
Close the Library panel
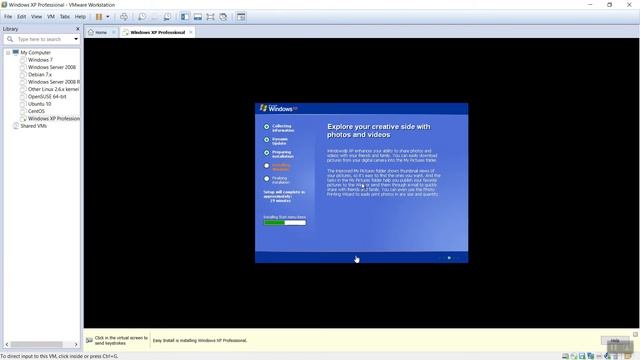[78, 29]
